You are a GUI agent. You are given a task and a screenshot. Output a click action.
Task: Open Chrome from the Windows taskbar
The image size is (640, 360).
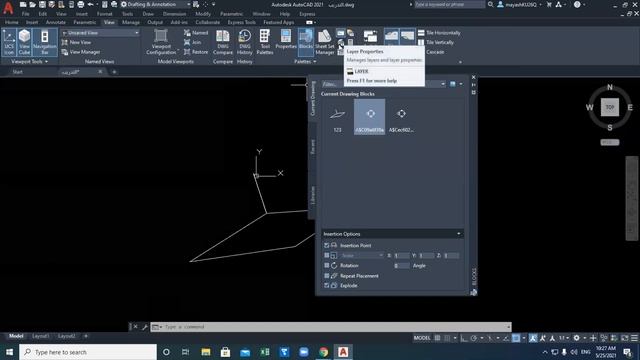pos(323,352)
